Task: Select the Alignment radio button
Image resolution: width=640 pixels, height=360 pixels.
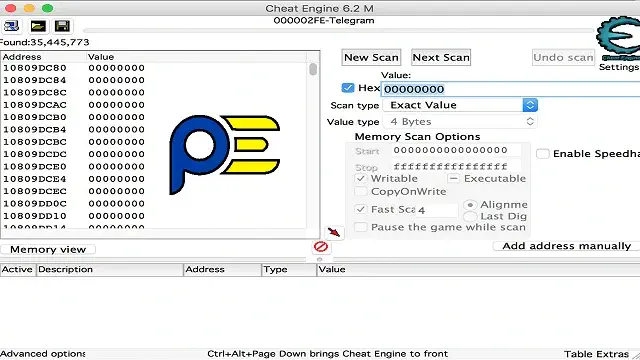Action: point(470,204)
